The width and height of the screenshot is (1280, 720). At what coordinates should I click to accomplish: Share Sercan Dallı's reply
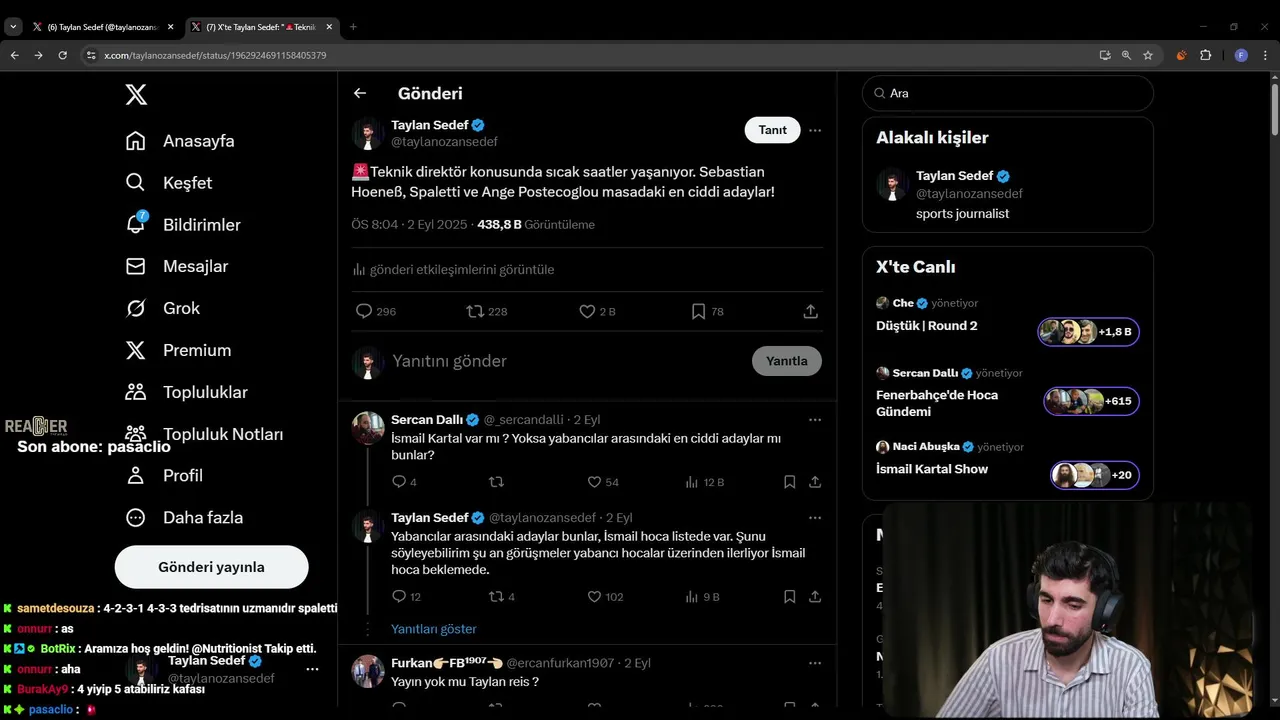[x=815, y=482]
